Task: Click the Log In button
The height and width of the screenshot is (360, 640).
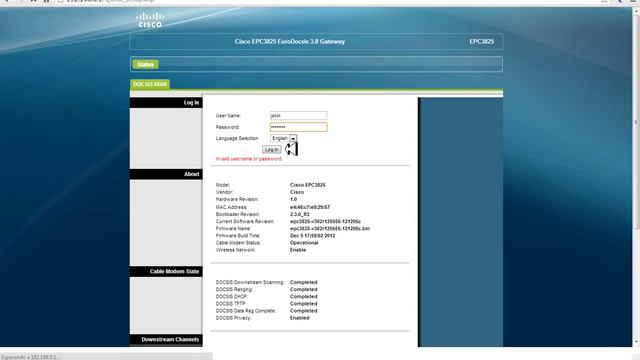Action: pos(271,149)
